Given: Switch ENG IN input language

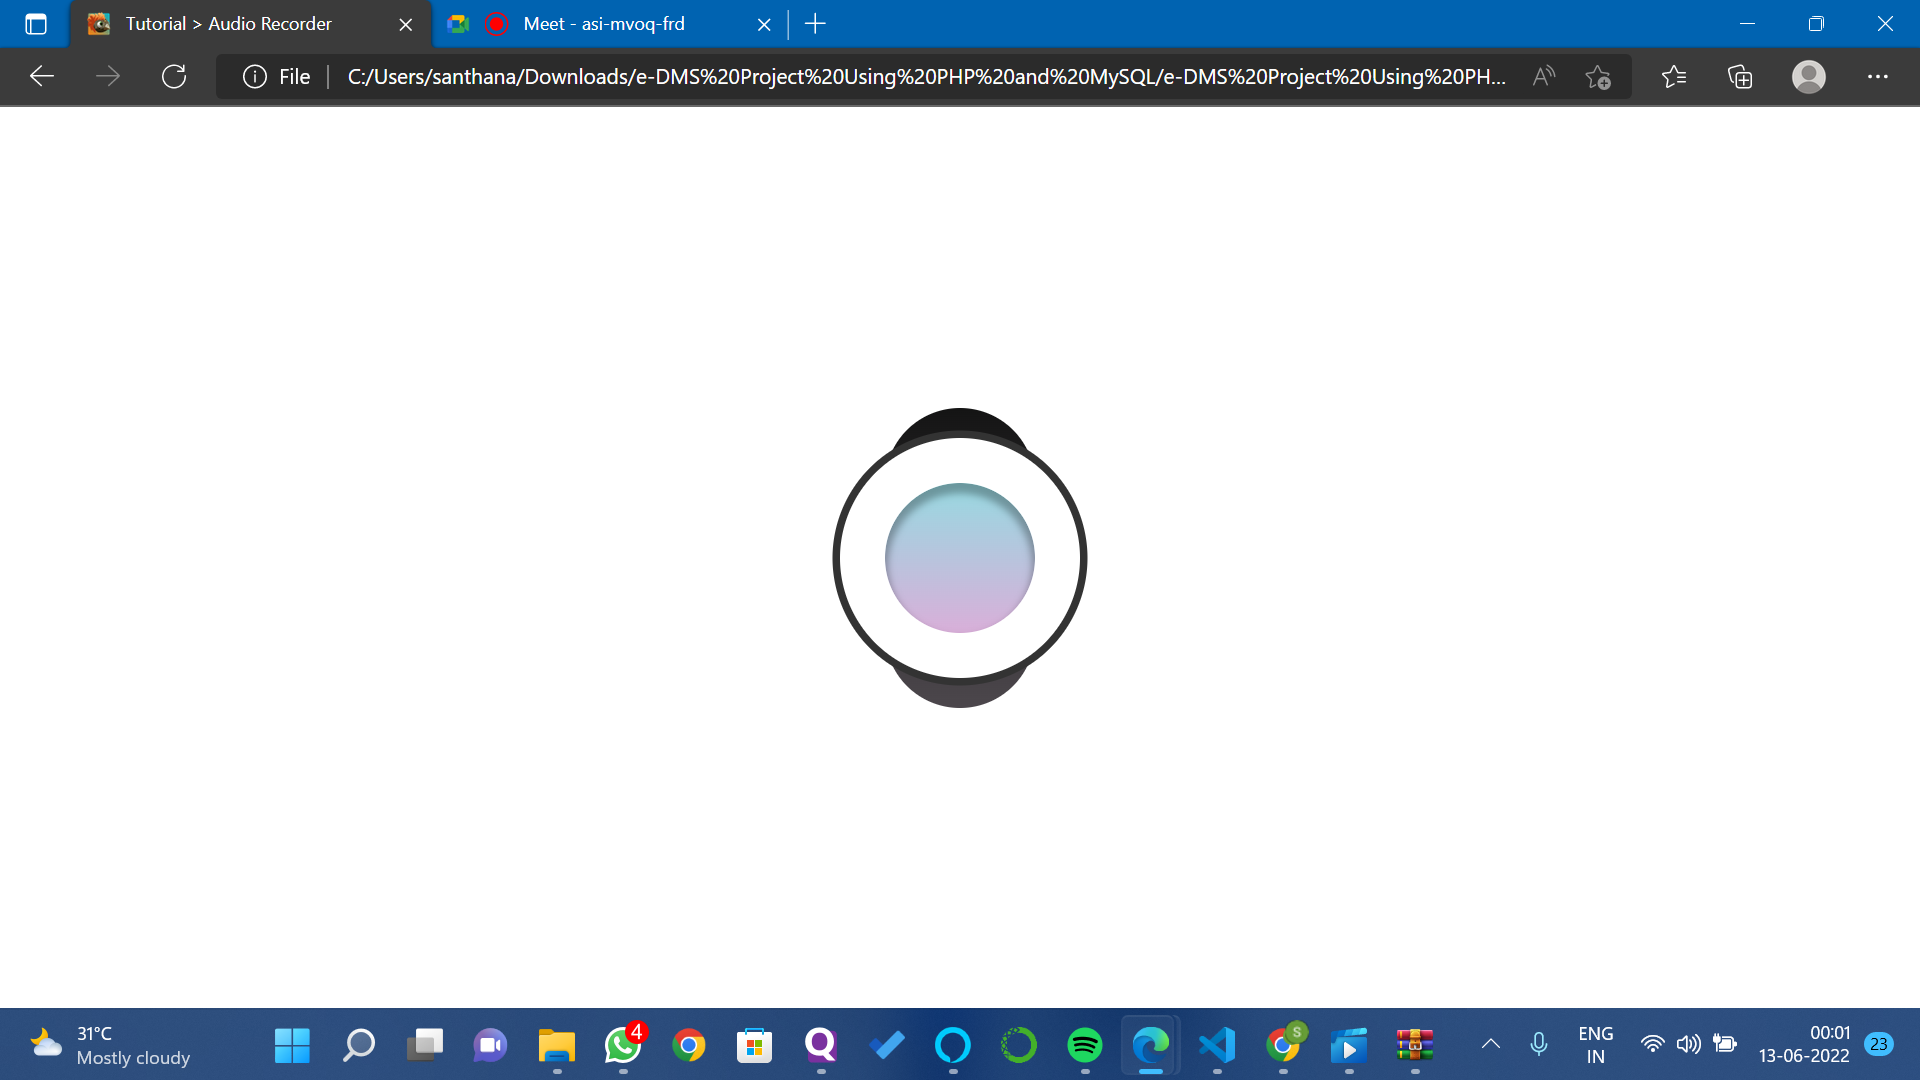Looking at the screenshot, I should pos(1595,1044).
